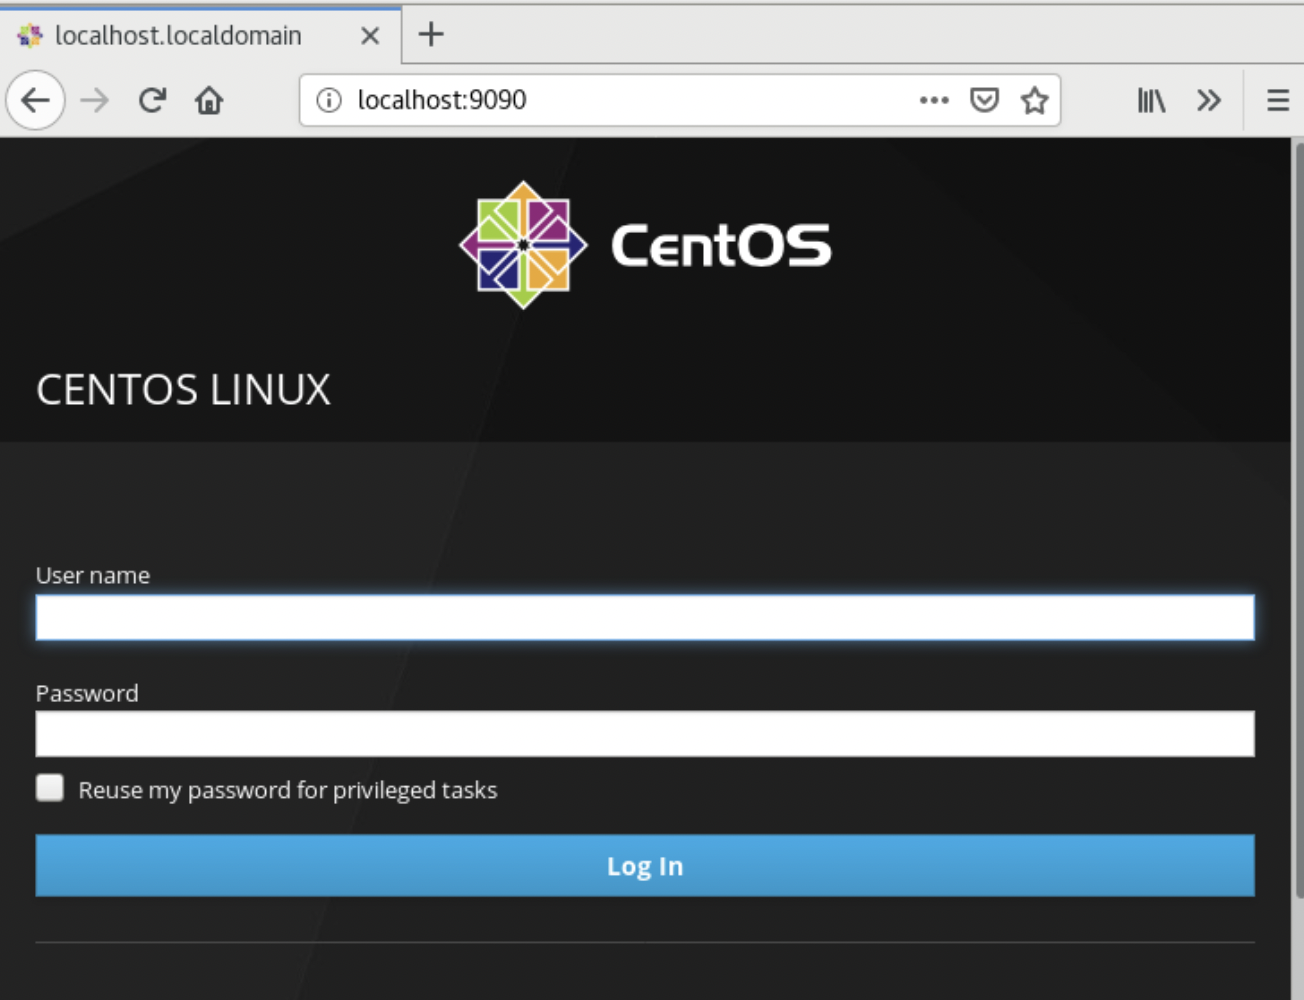Click the CENTOS LINUX heading banner
1304x1000 pixels.
[x=183, y=390]
